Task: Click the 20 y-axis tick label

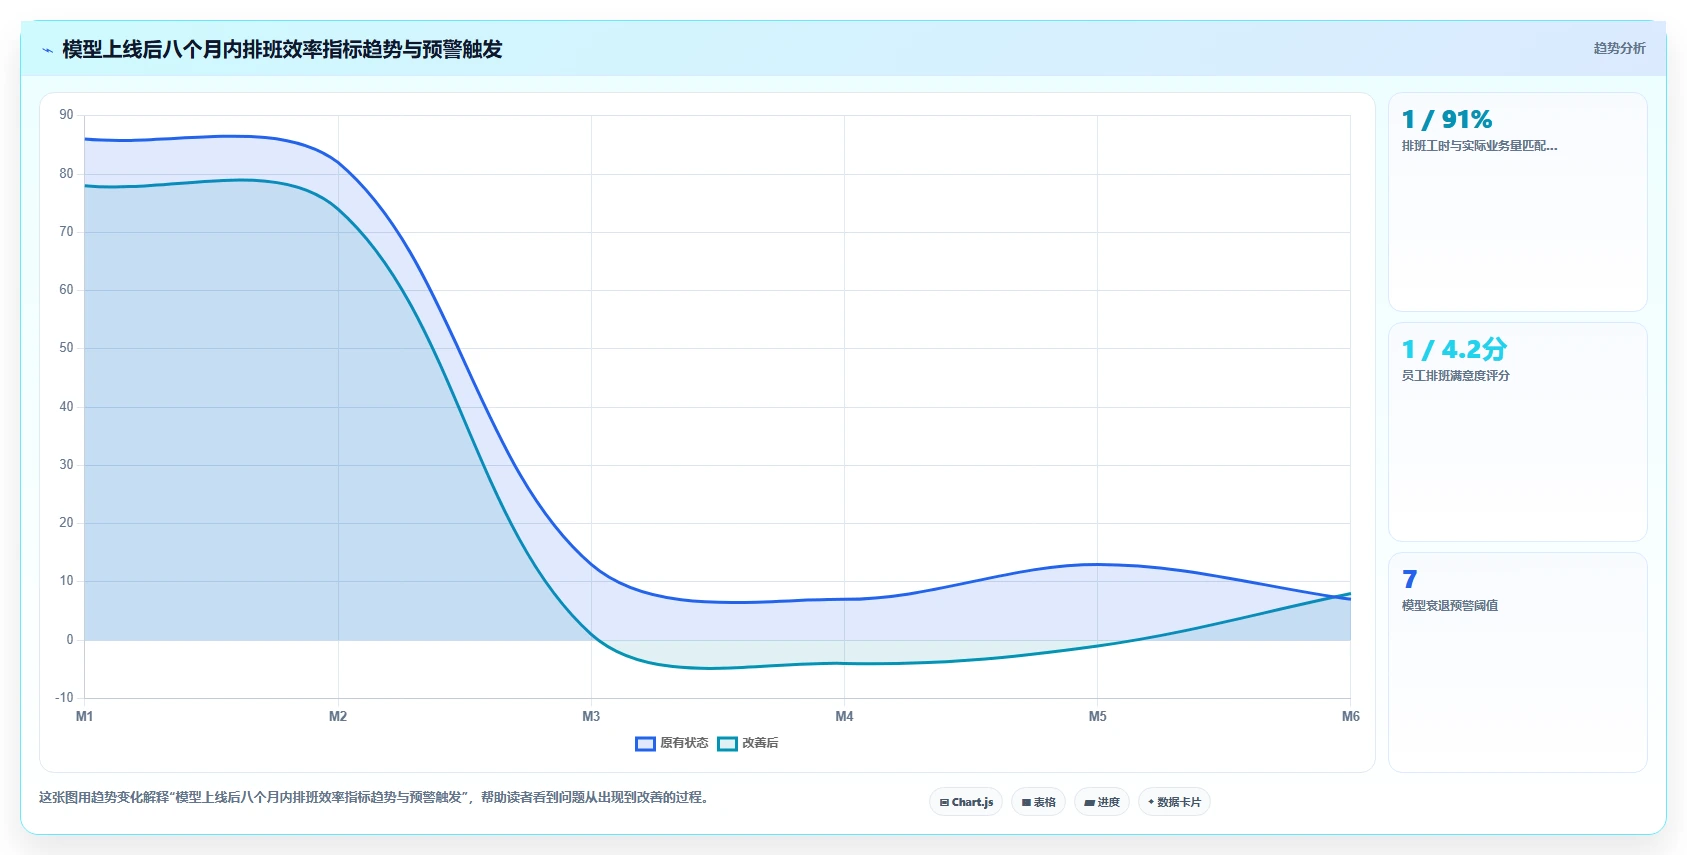Action: (66, 523)
